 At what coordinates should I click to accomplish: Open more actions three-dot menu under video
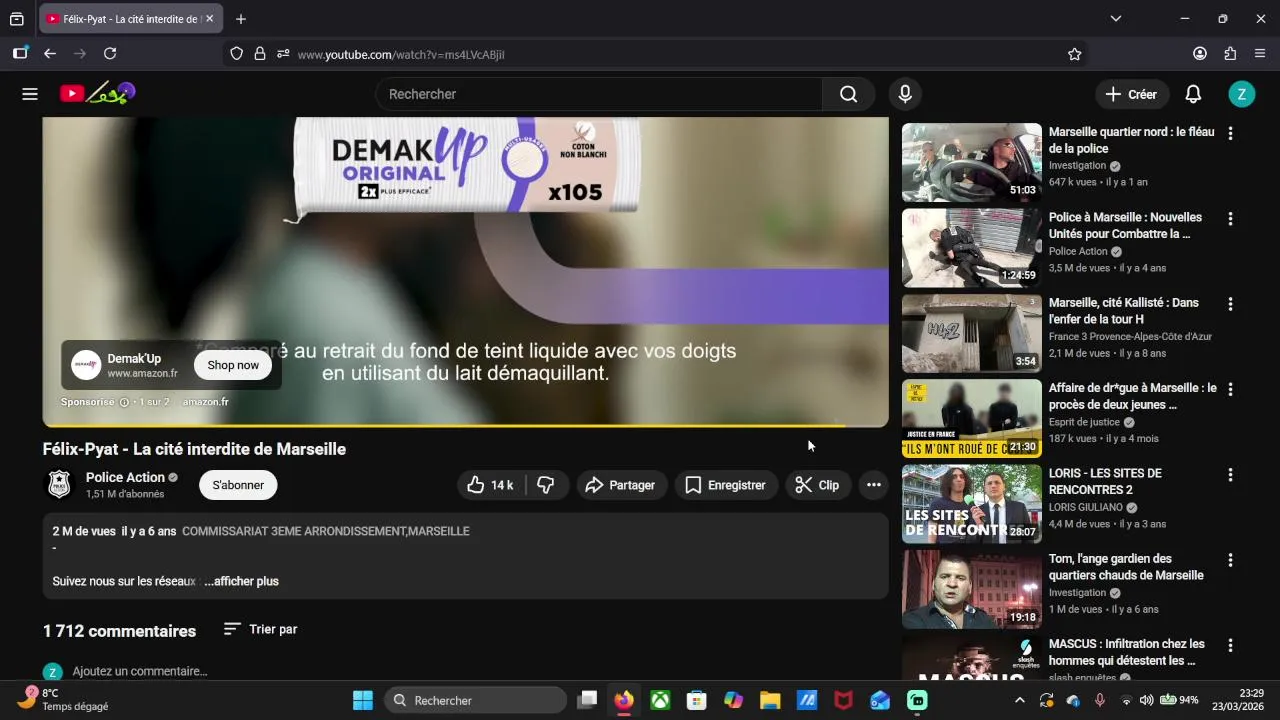[873, 485]
